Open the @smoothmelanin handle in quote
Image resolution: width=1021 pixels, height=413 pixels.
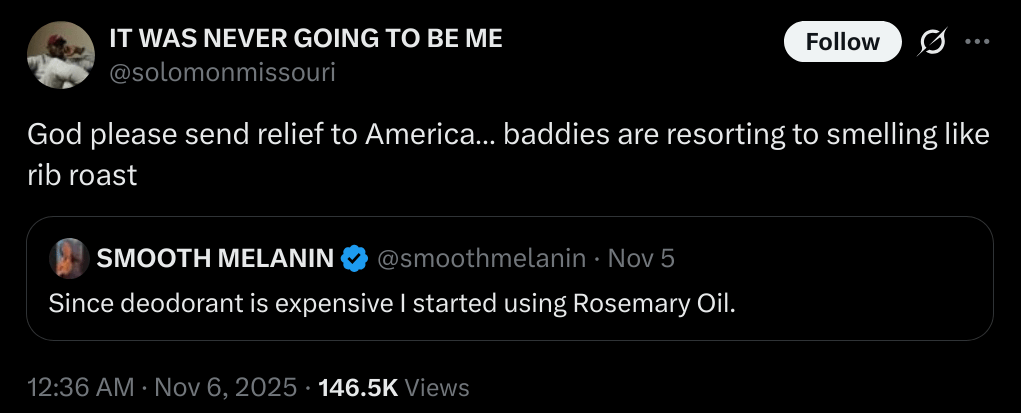(481, 259)
